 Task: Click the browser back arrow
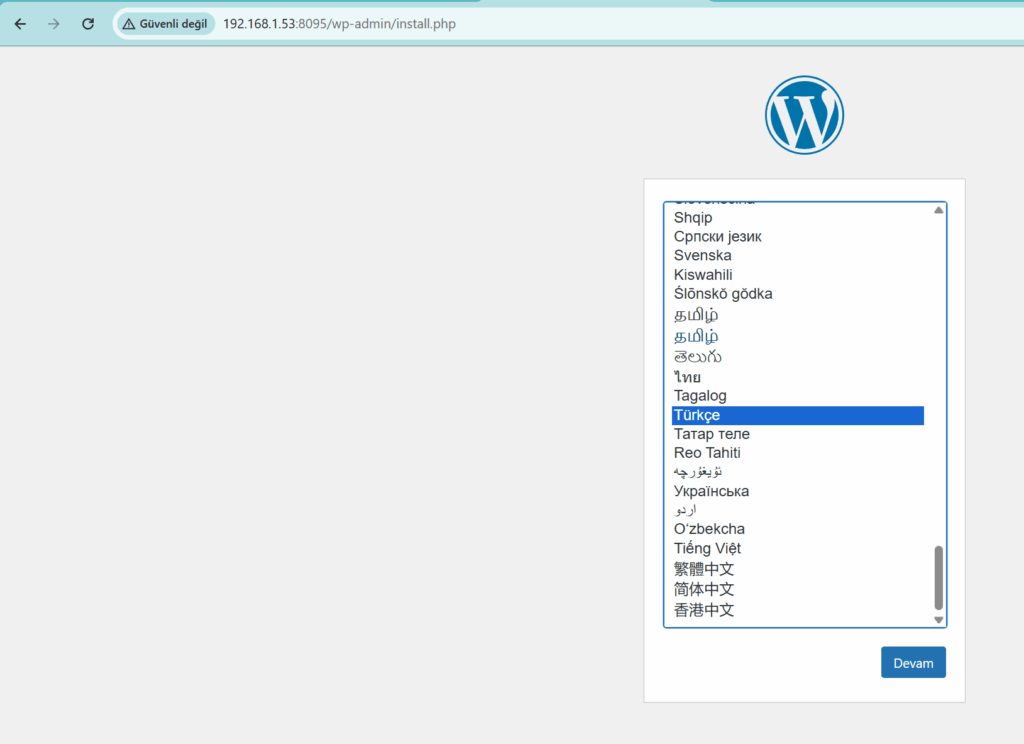pos(20,23)
